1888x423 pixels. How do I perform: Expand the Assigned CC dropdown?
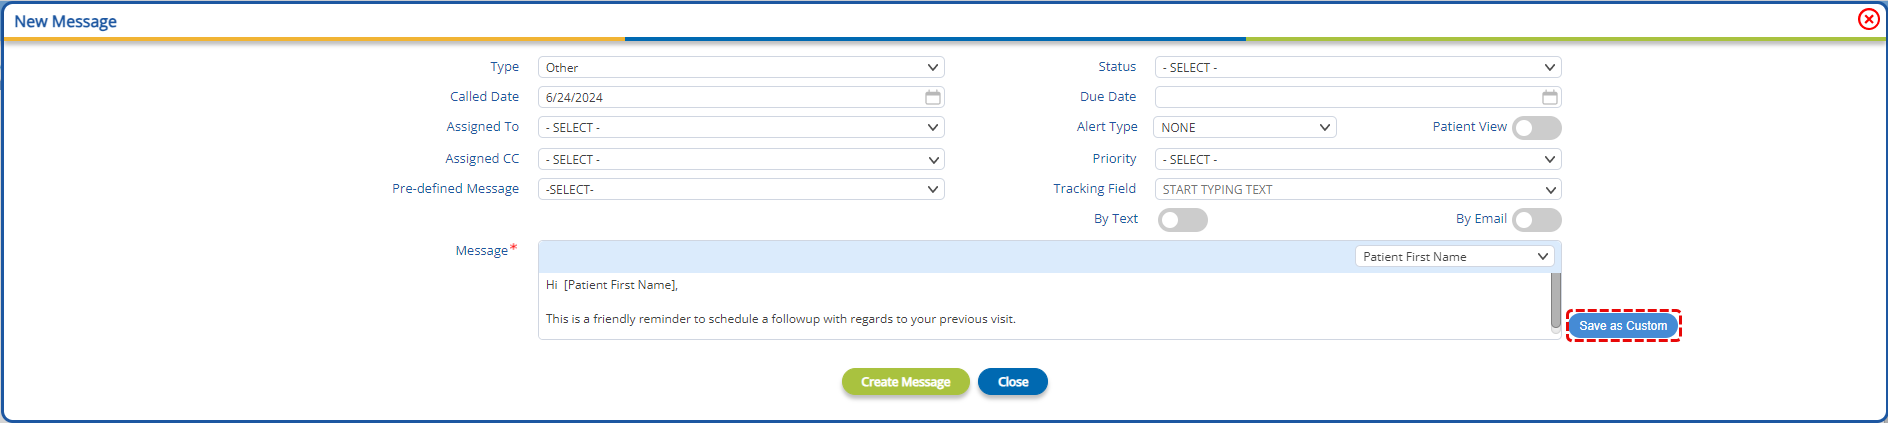coord(741,159)
